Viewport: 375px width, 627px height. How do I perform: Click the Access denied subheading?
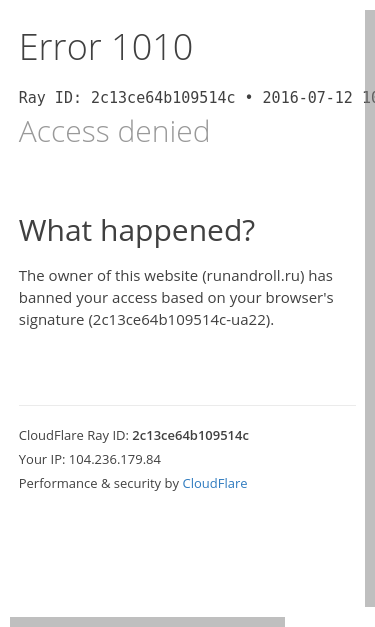114,131
